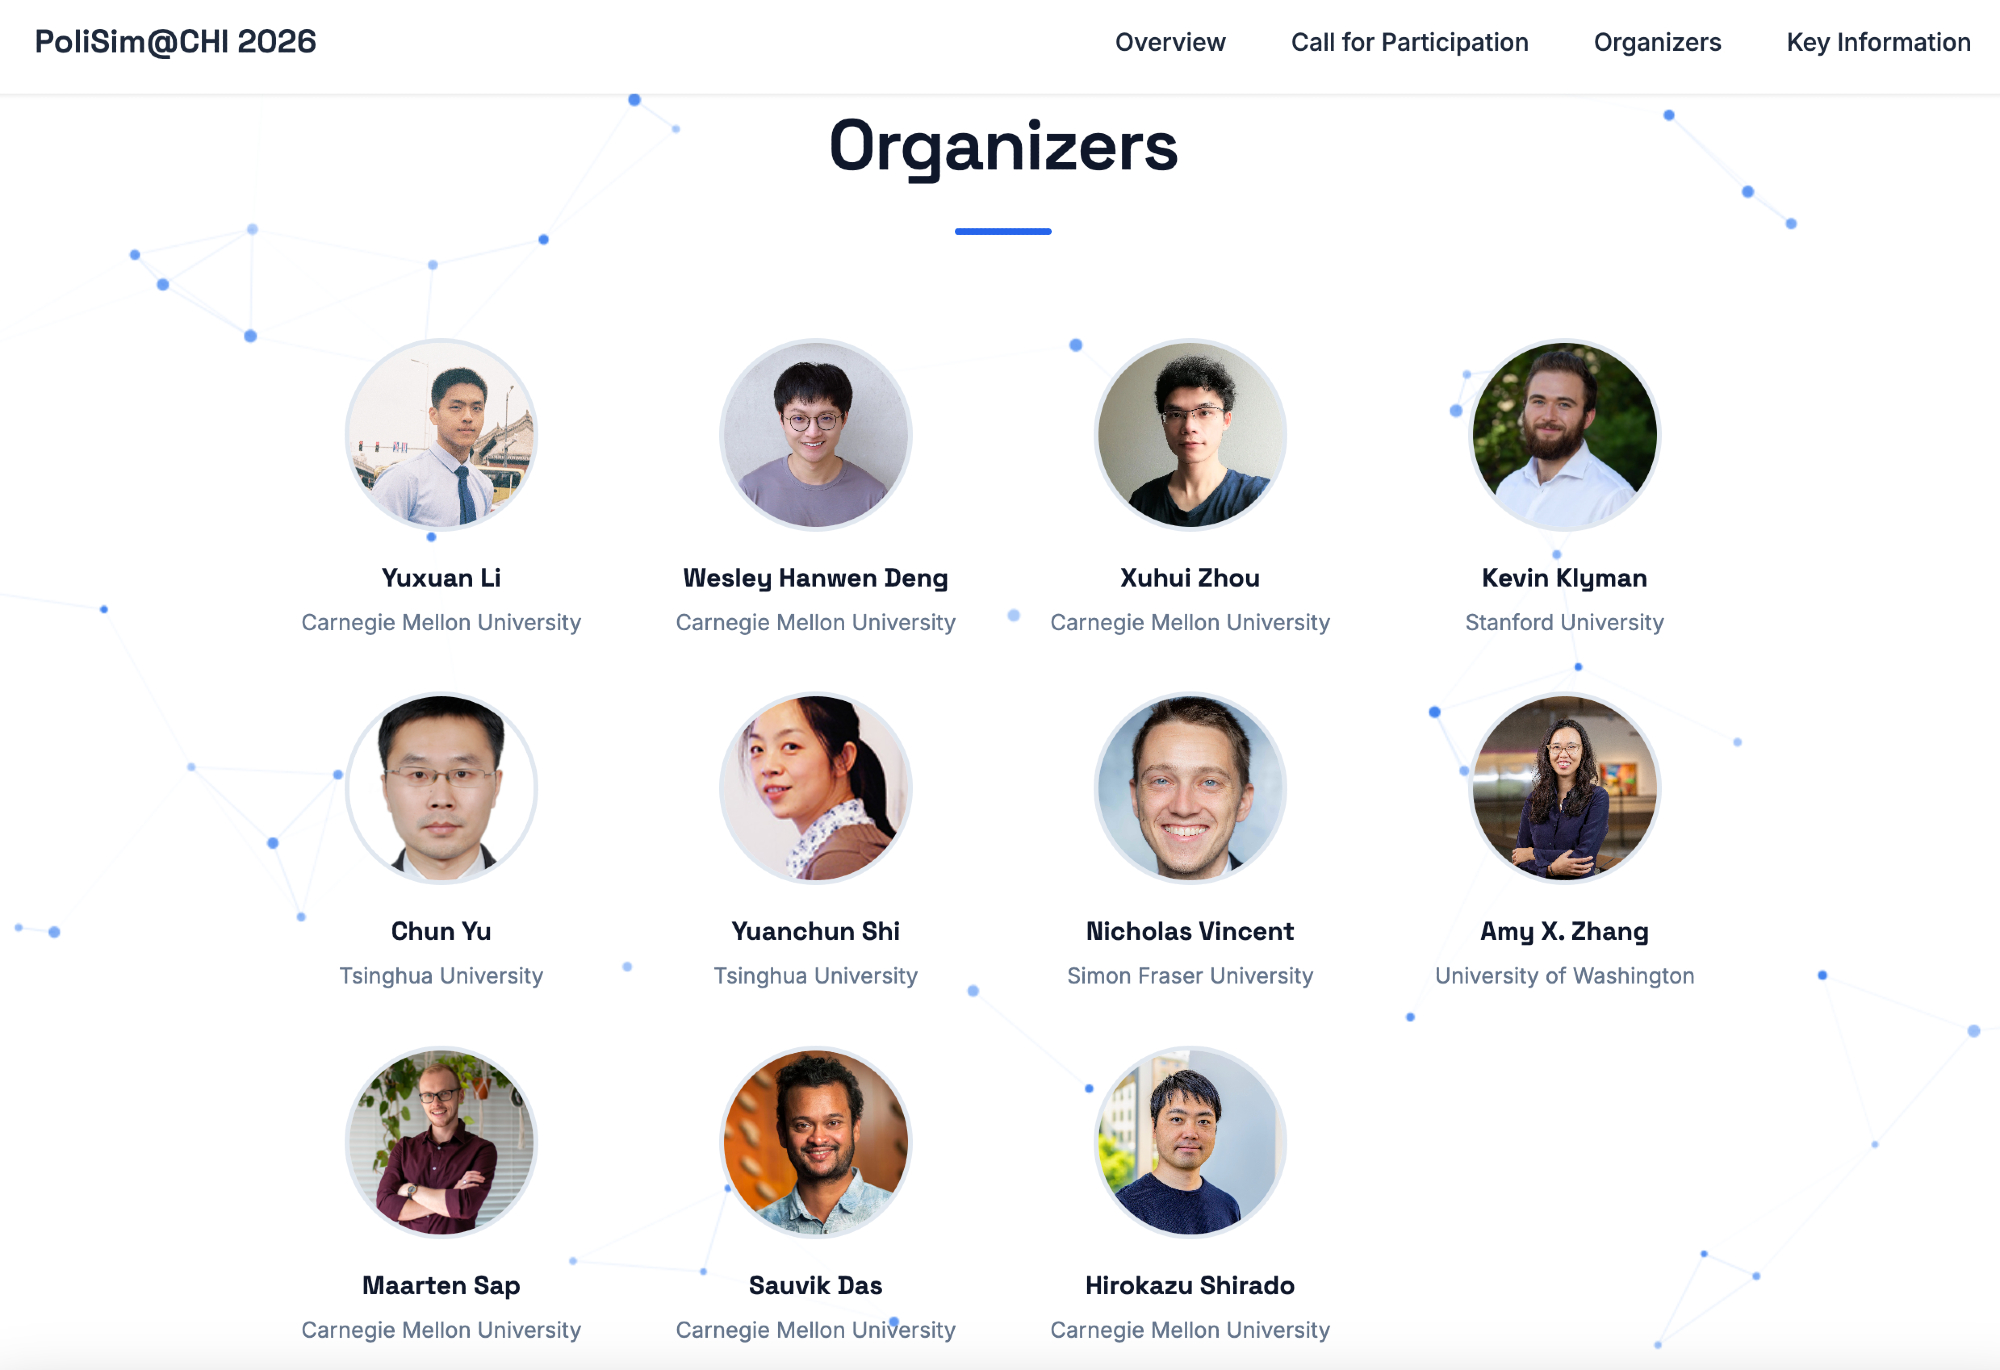Click Xuhui Zhou's profile photo

[1190, 435]
